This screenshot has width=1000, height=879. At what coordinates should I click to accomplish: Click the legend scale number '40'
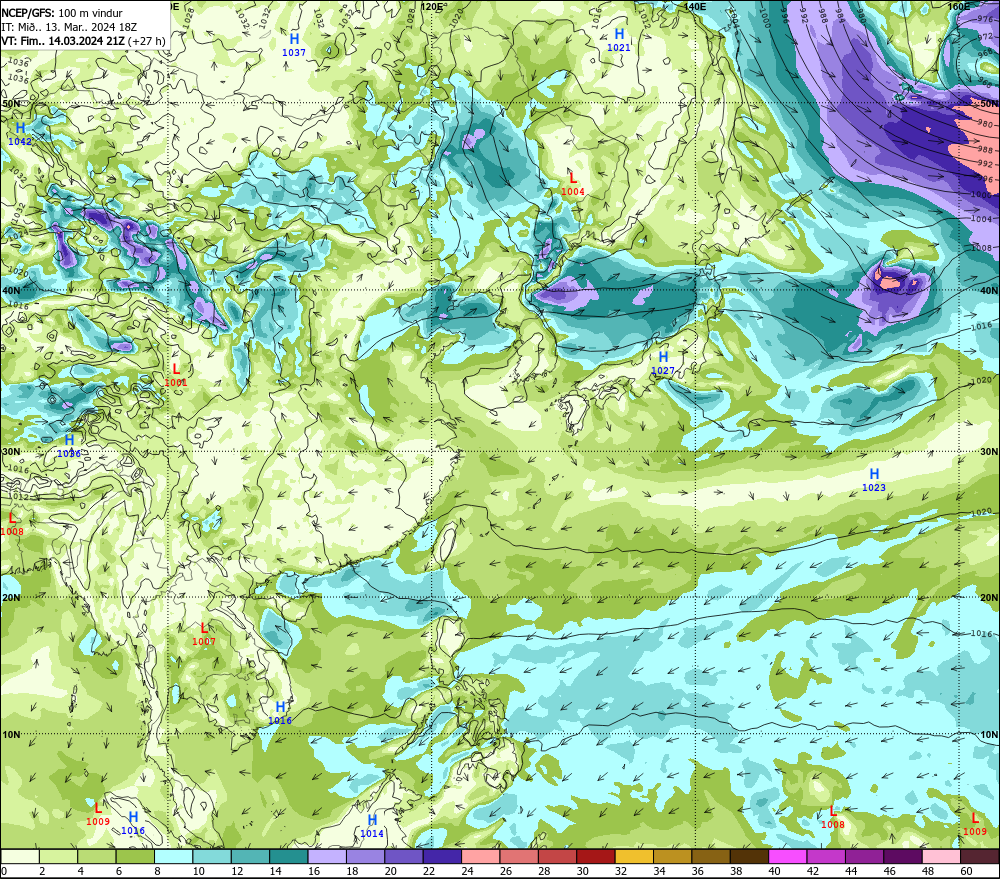coord(774,871)
